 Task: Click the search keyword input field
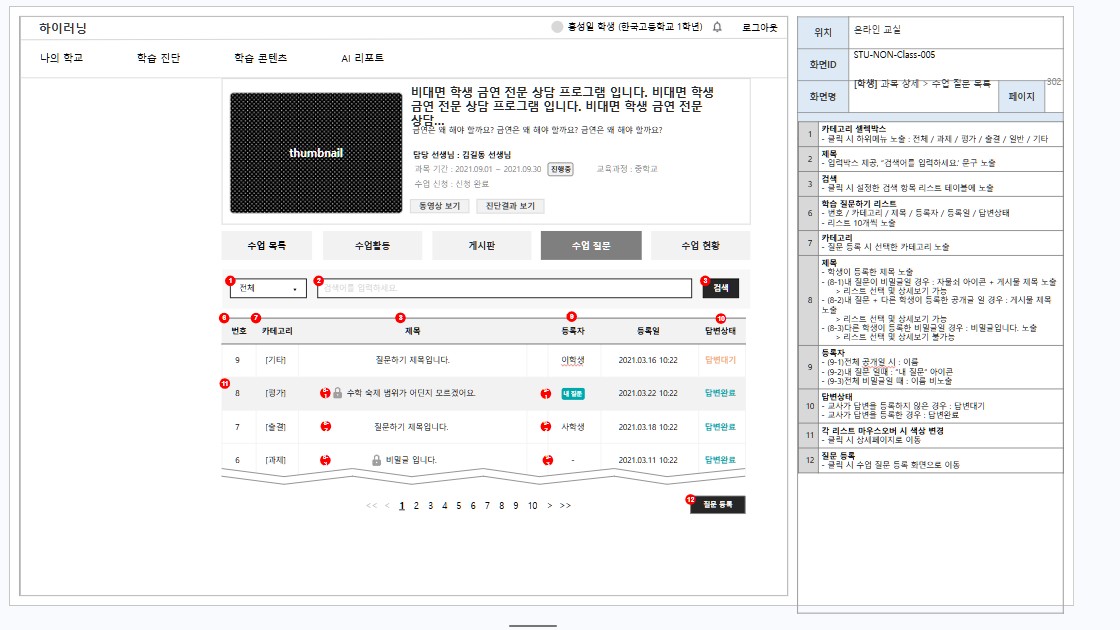click(x=504, y=288)
